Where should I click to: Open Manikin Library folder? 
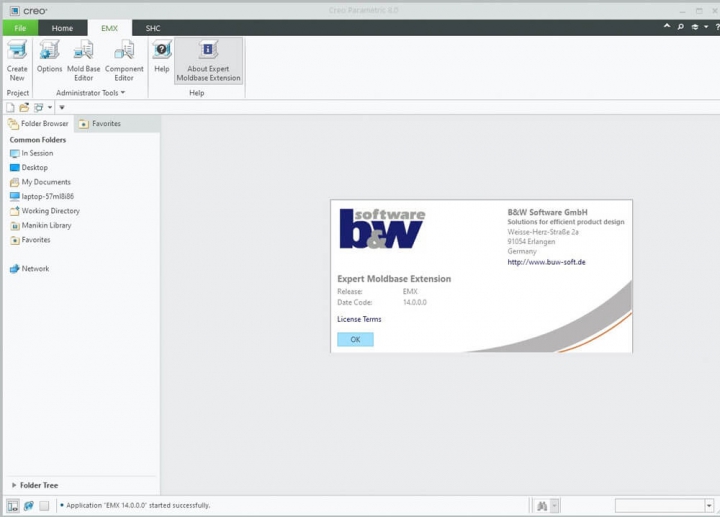coord(41,225)
